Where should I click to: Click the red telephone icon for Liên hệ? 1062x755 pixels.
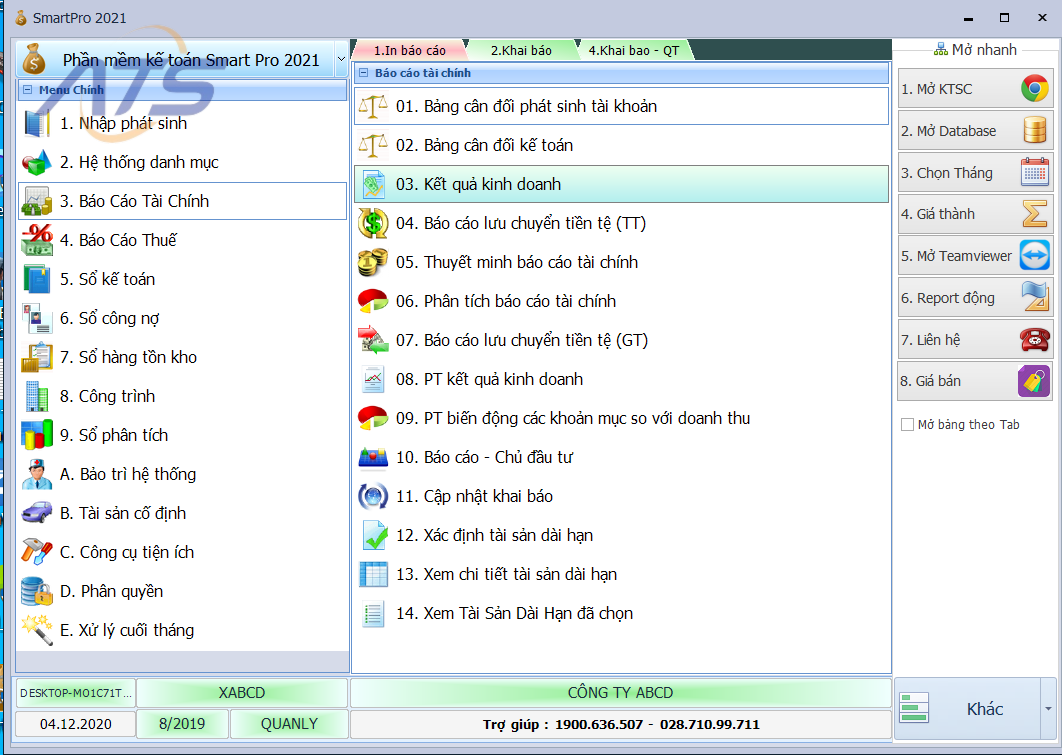click(1034, 340)
